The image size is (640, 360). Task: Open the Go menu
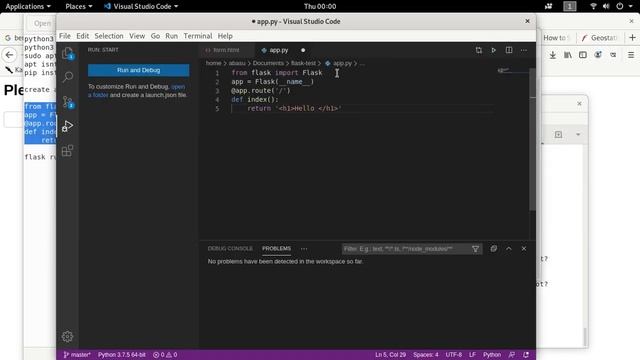[155, 36]
